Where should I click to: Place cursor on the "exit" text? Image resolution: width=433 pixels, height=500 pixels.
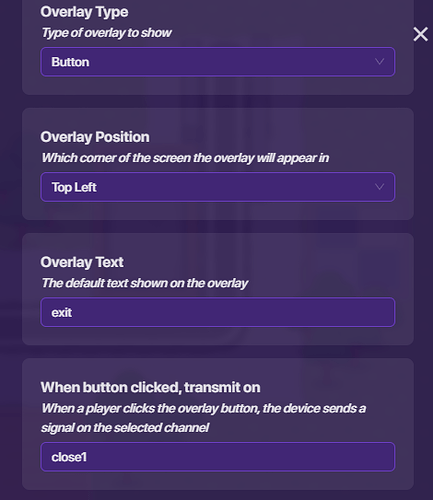coord(62,312)
